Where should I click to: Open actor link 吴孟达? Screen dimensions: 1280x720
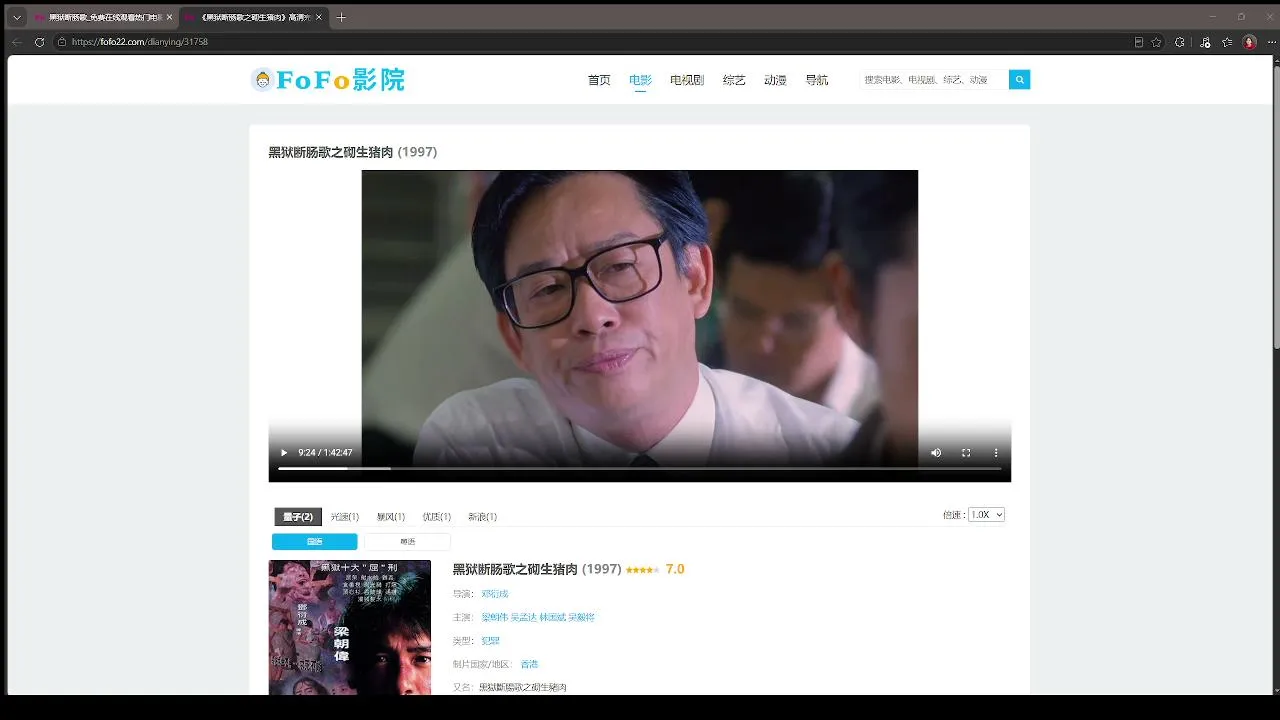(524, 618)
